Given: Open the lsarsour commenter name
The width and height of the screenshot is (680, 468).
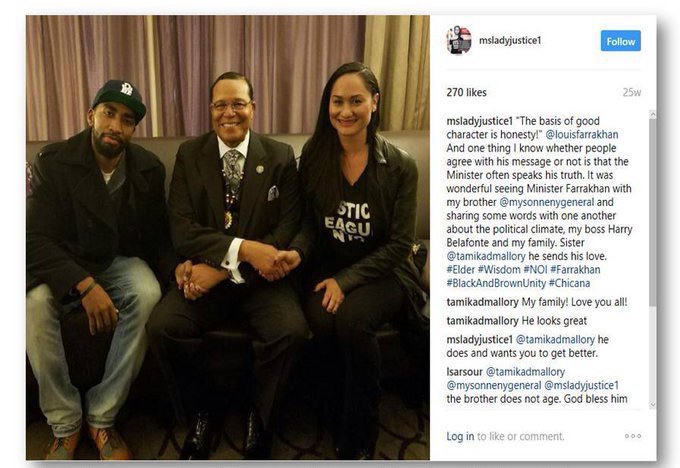Looking at the screenshot, I should [464, 372].
